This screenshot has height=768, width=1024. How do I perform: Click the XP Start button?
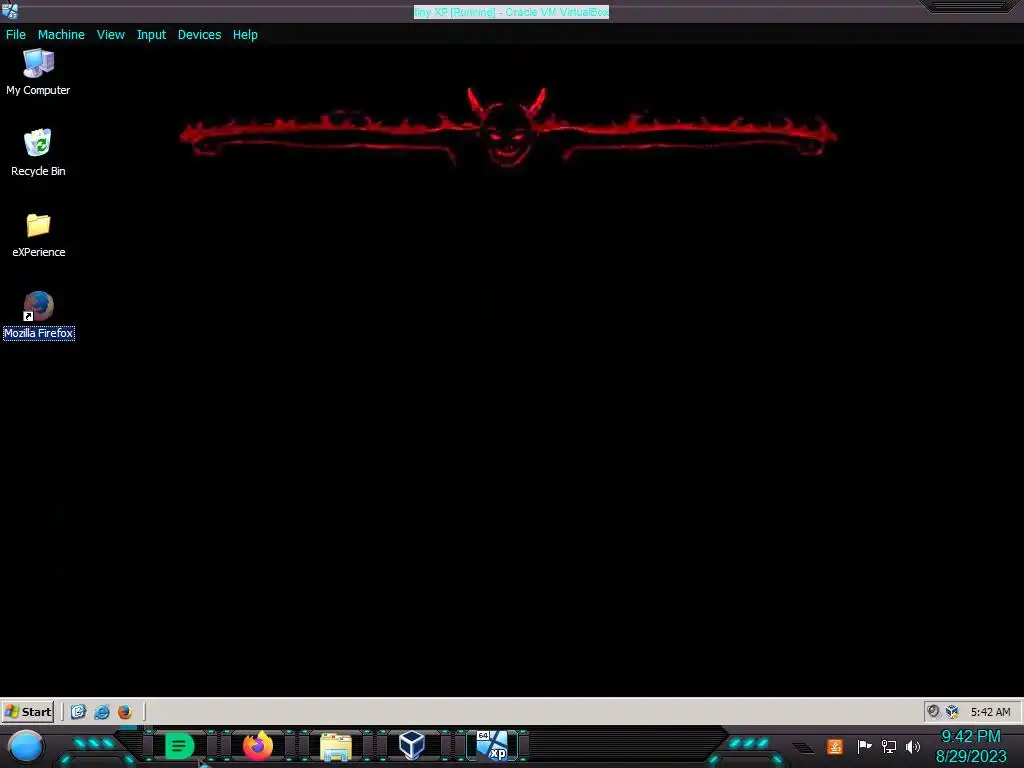27,712
